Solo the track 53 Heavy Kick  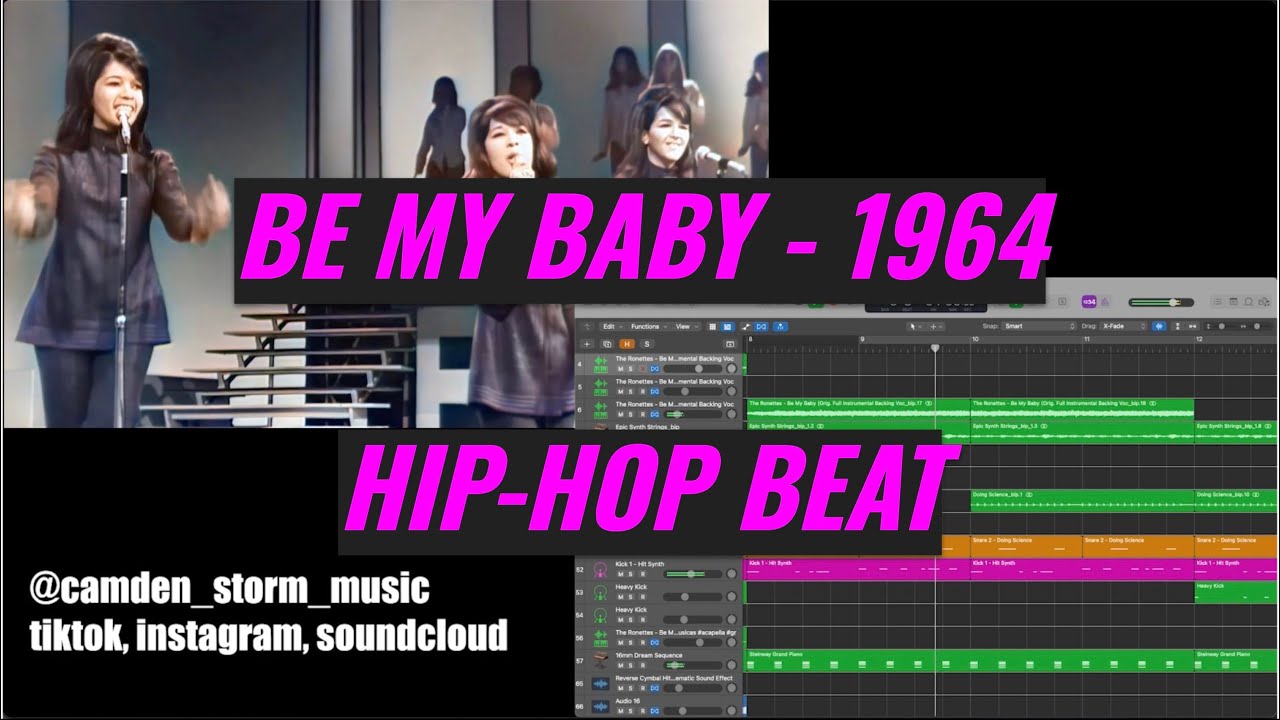pos(630,597)
